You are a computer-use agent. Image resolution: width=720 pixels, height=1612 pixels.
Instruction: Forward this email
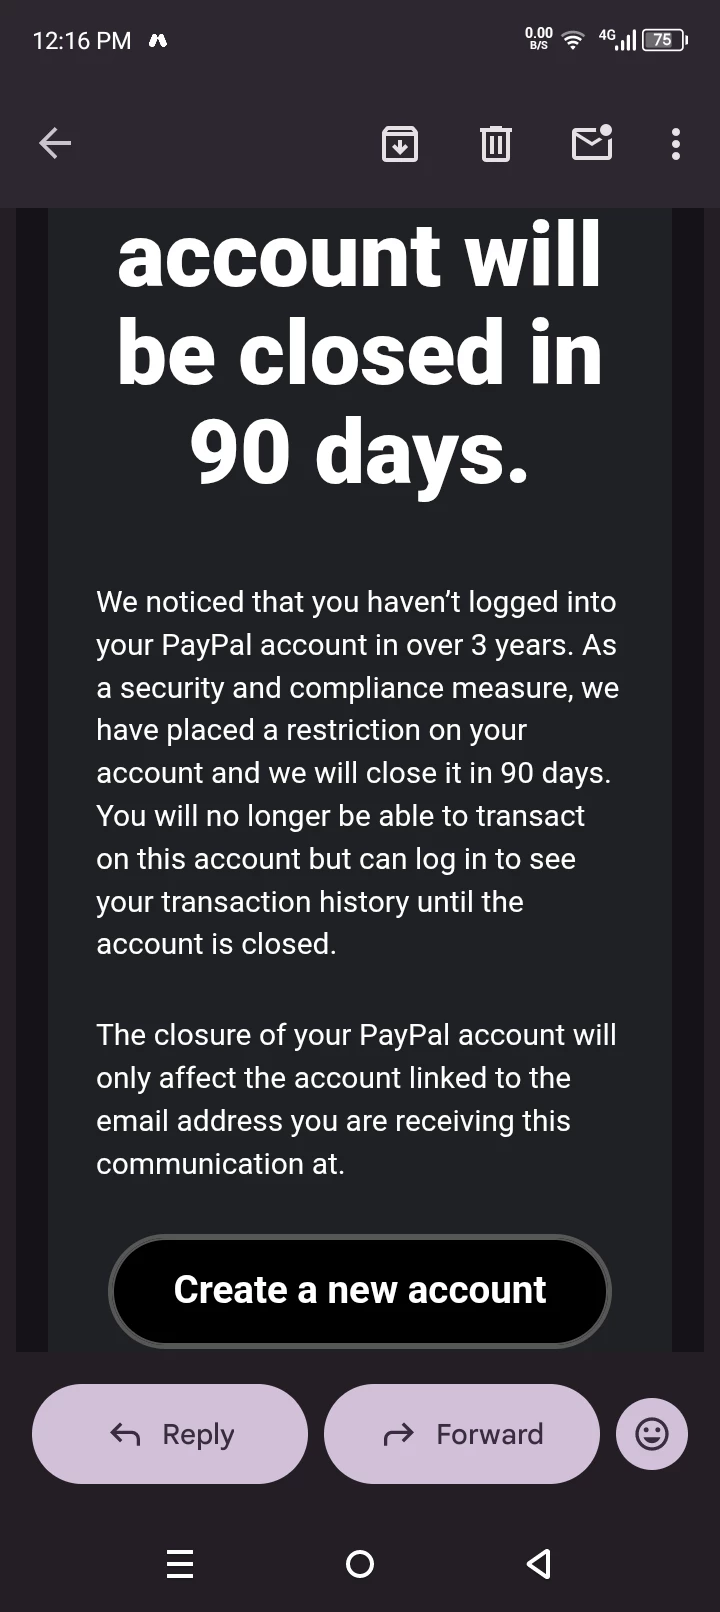pyautogui.click(x=462, y=1434)
